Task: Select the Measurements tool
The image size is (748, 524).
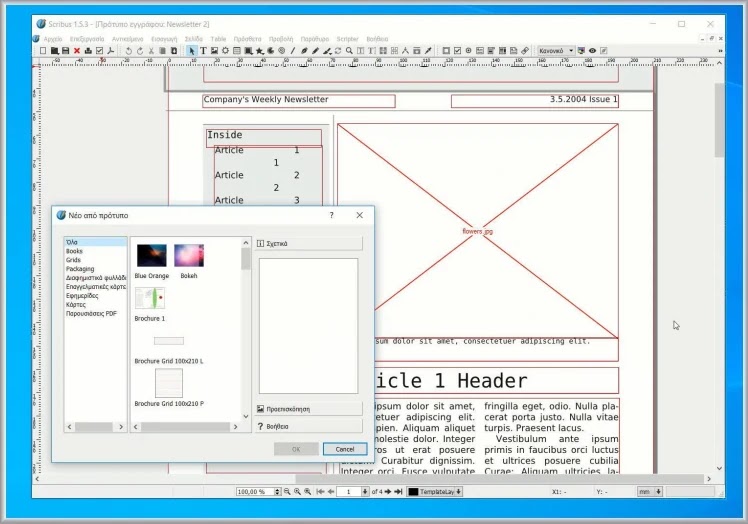Action: pos(405,51)
